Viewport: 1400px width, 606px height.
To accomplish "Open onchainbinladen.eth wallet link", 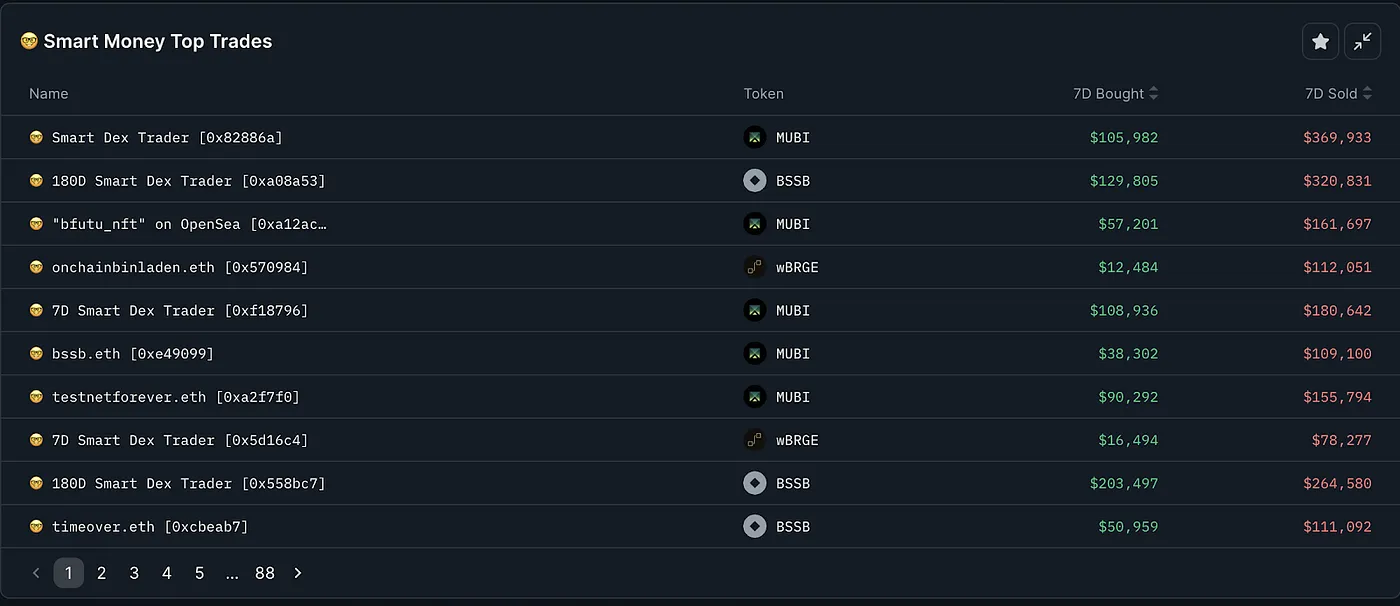I will [x=180, y=267].
